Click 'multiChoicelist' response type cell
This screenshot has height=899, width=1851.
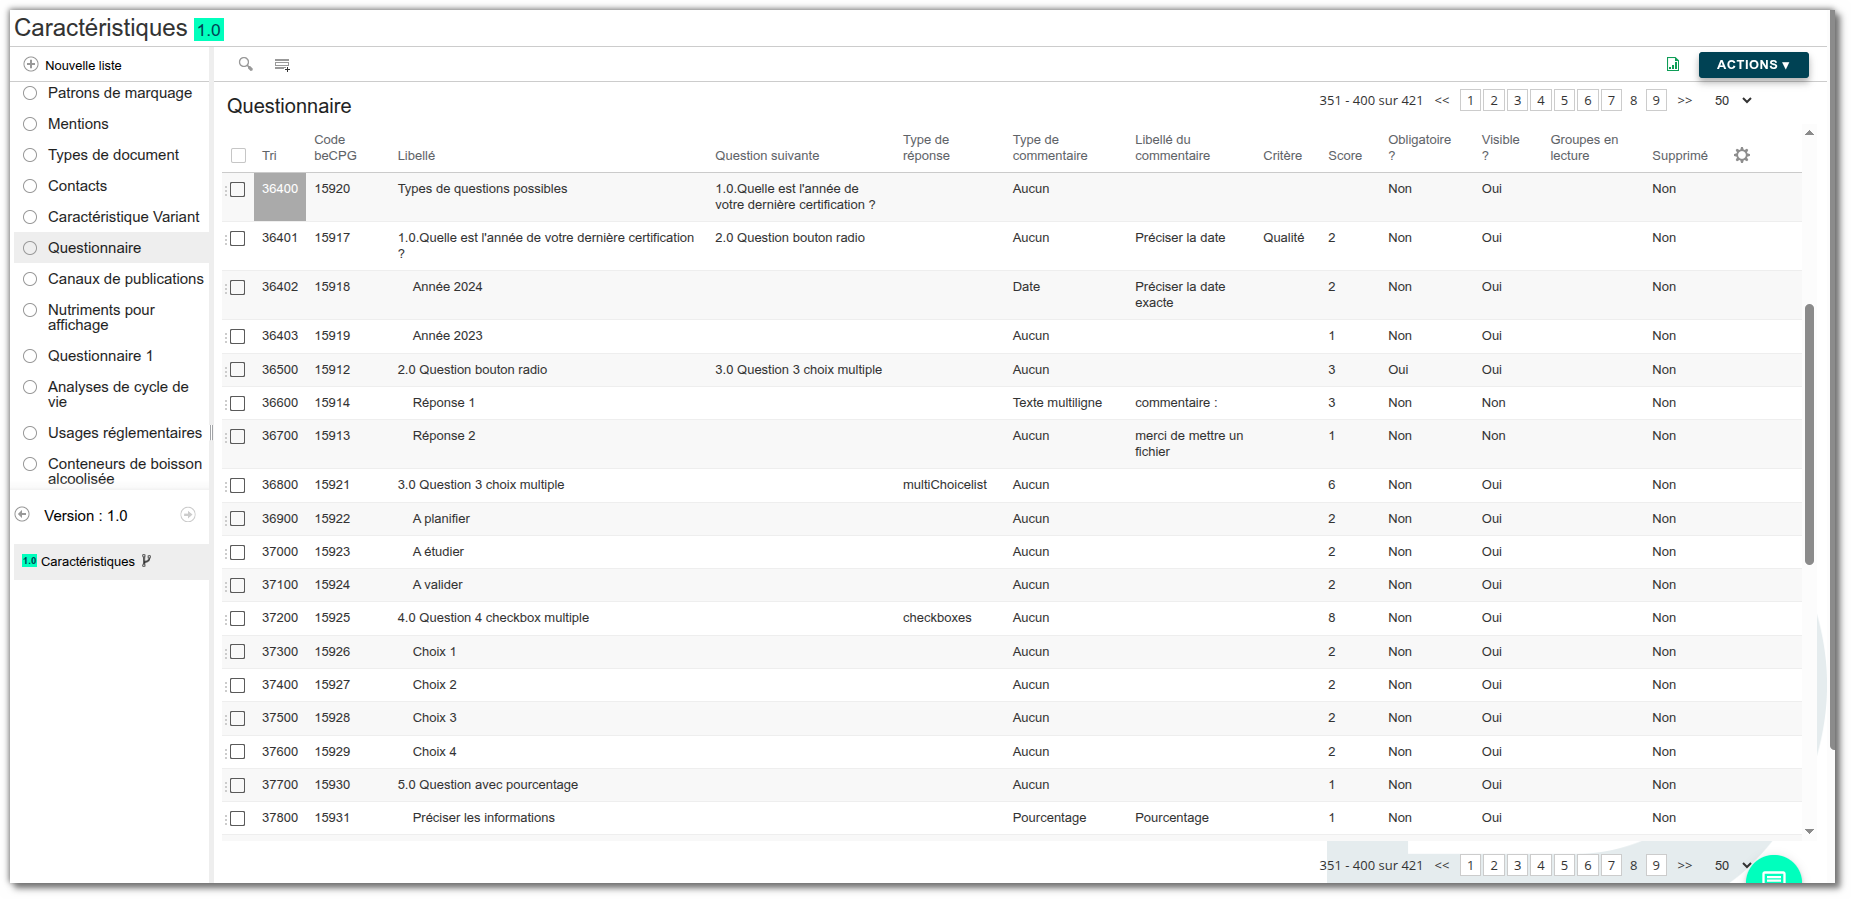[945, 485]
